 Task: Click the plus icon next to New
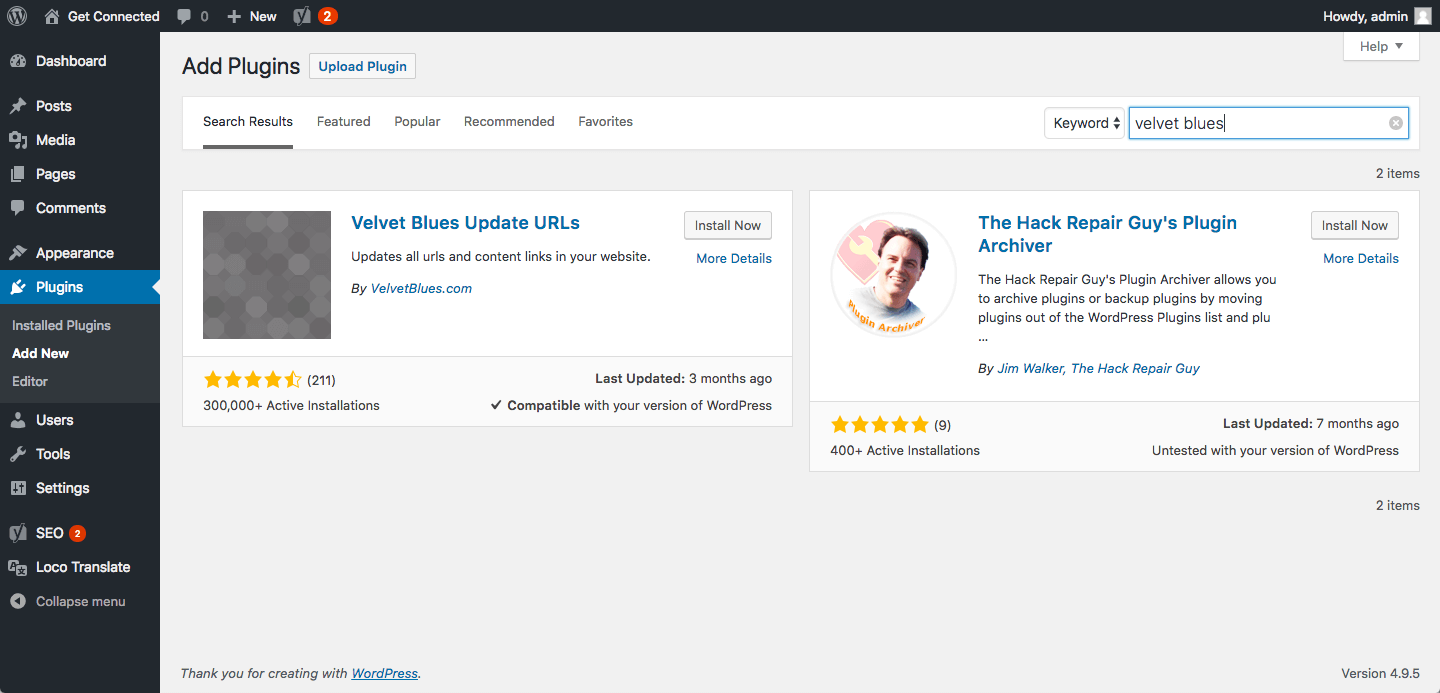point(234,16)
